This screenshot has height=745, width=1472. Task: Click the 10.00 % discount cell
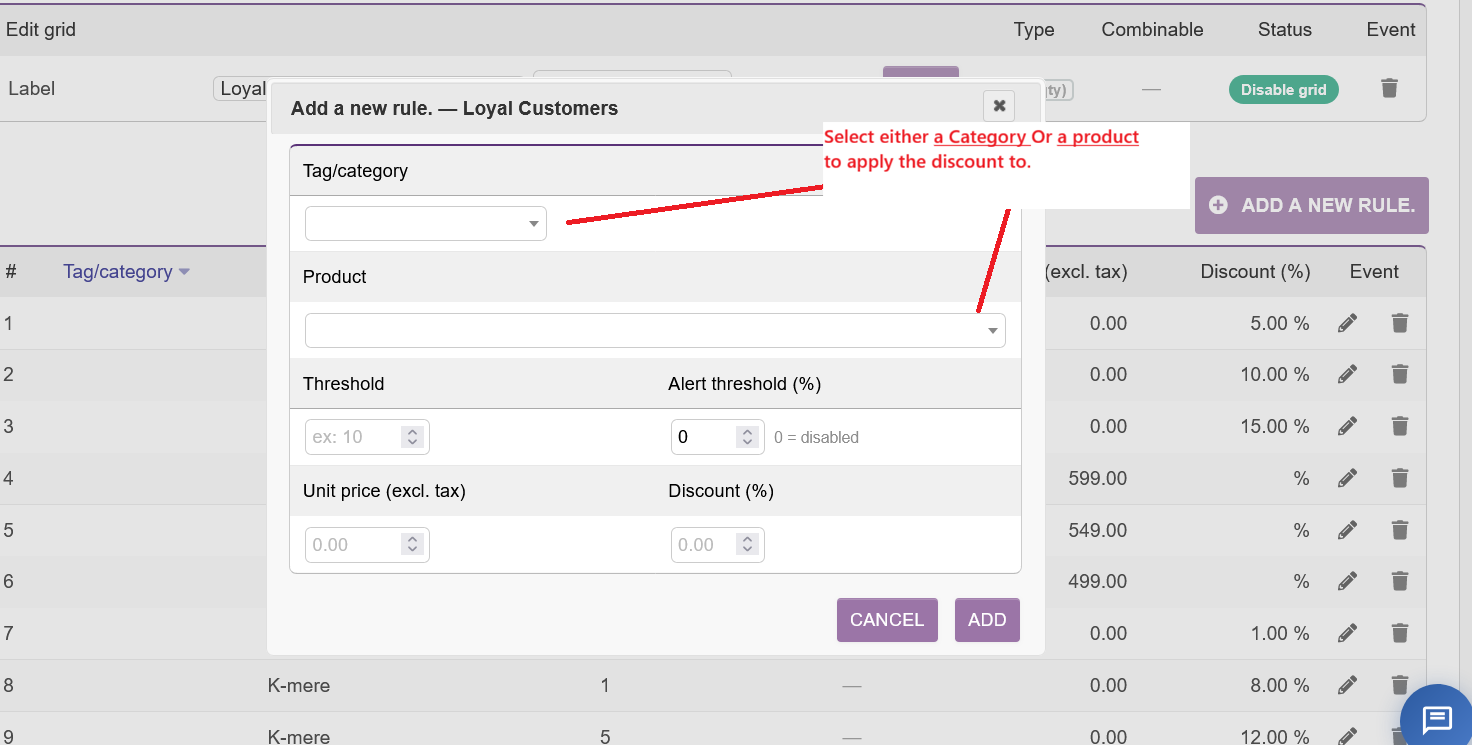tap(1274, 374)
